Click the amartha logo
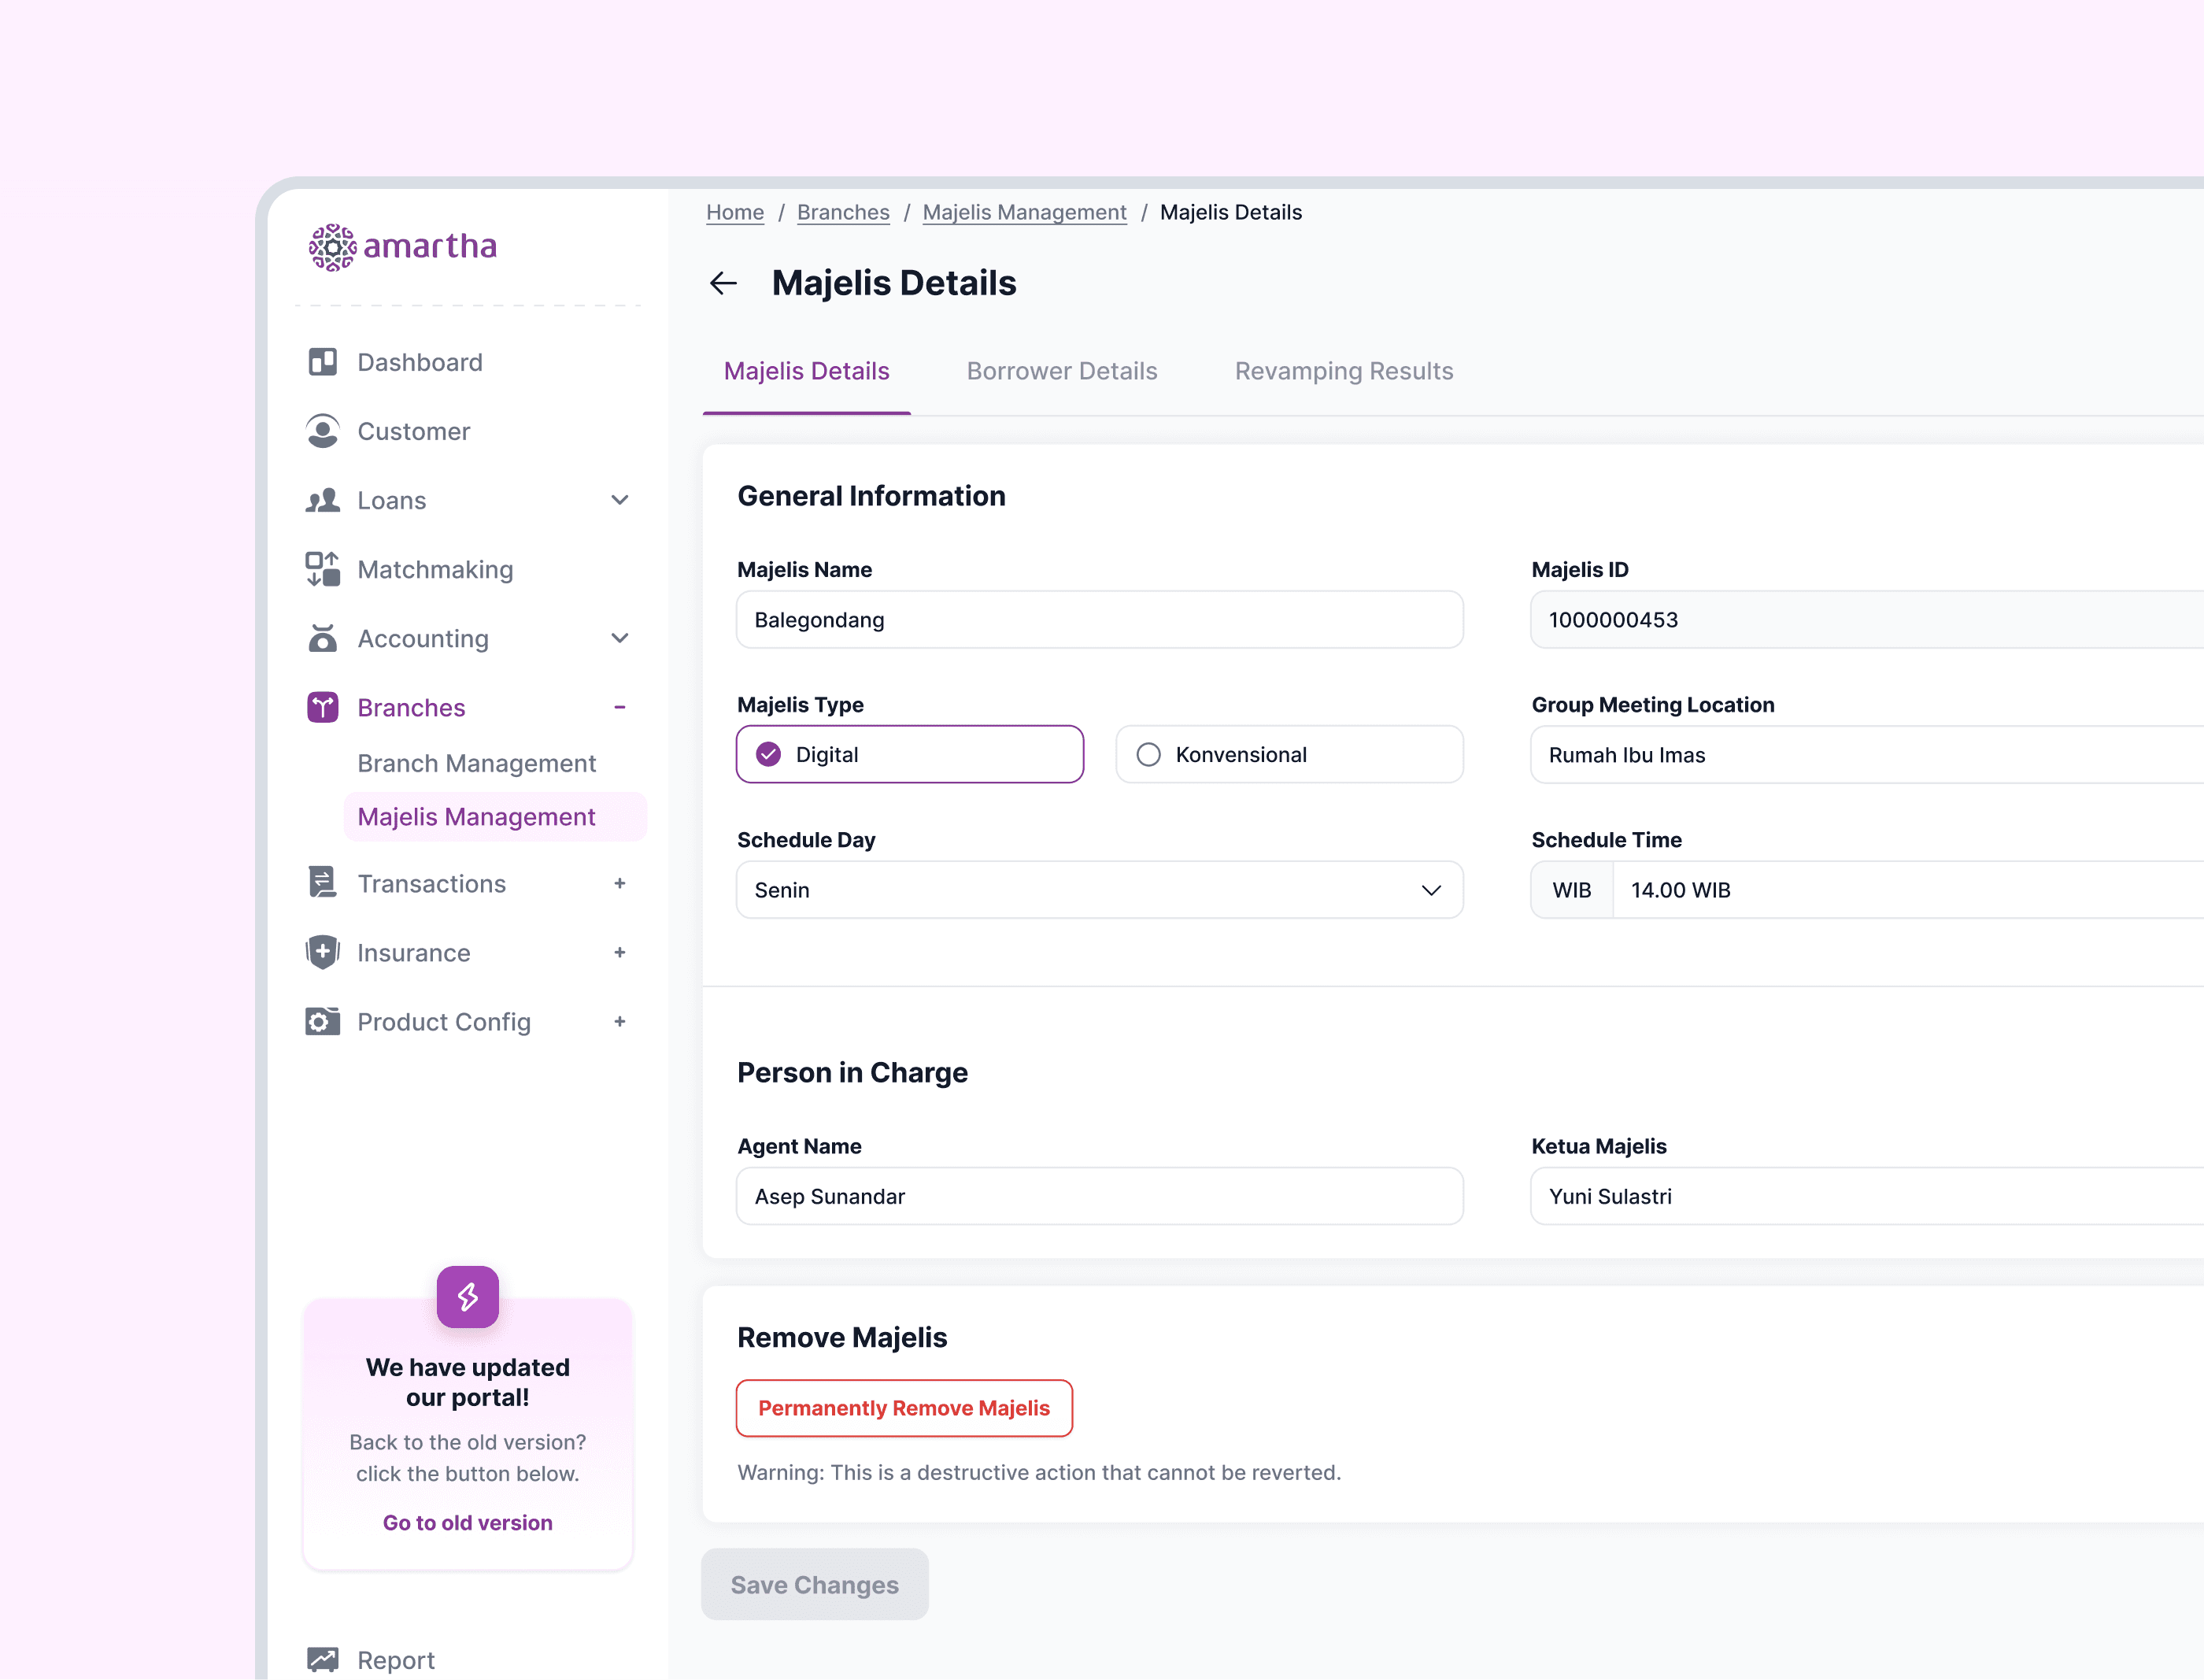The width and height of the screenshot is (2204, 1680). pyautogui.click(x=403, y=246)
